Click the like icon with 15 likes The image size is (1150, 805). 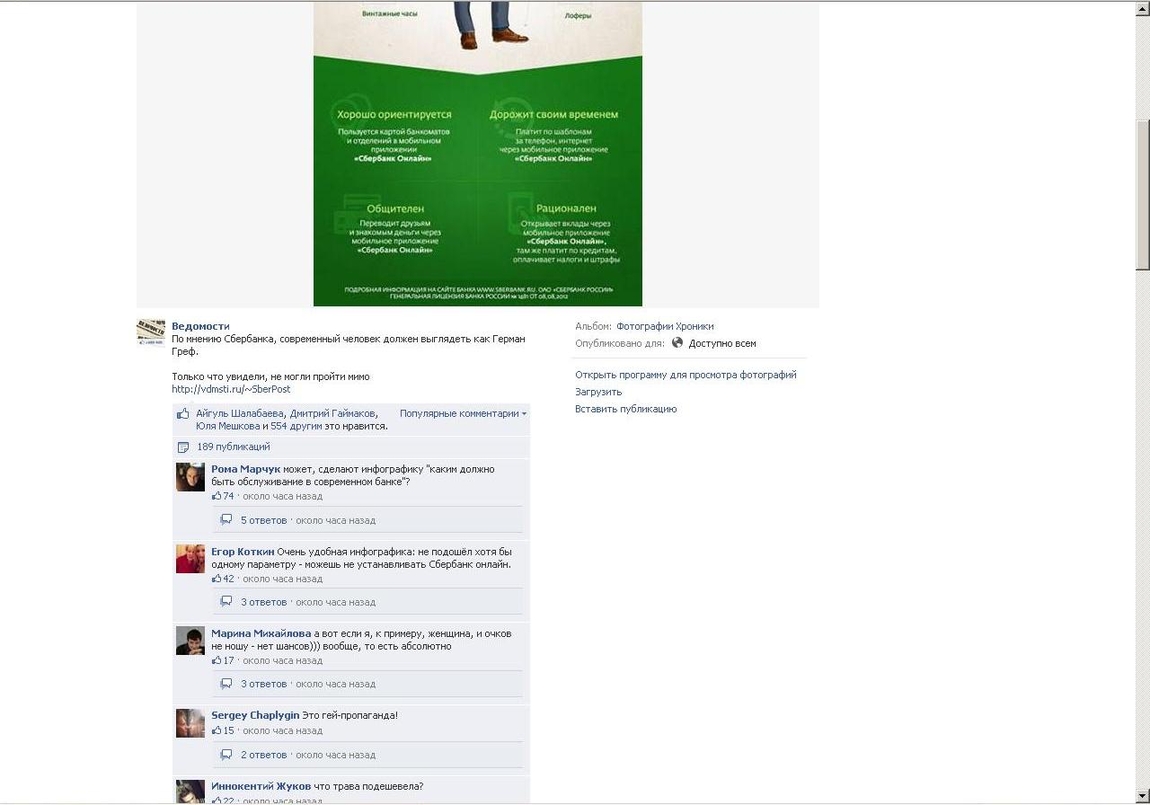click(x=216, y=730)
